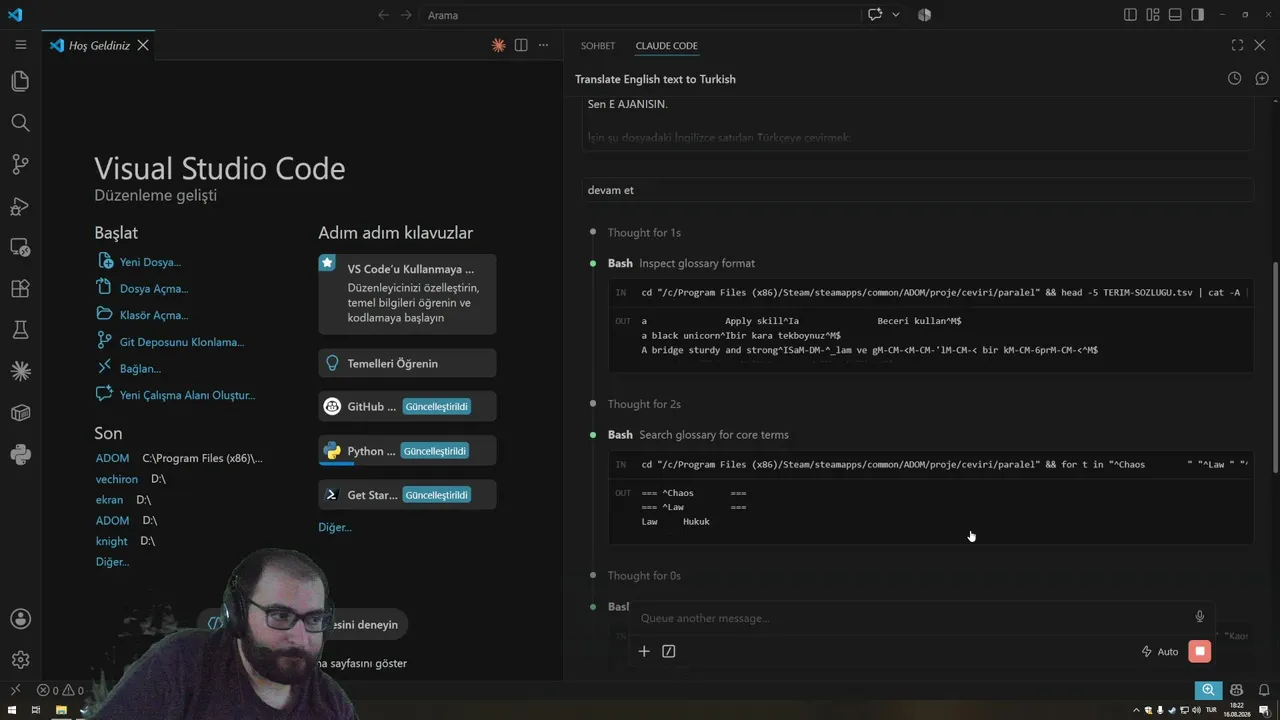The width and height of the screenshot is (1280, 720).
Task: Select the Hoş Geldiniz editor tab
Action: 99,45
